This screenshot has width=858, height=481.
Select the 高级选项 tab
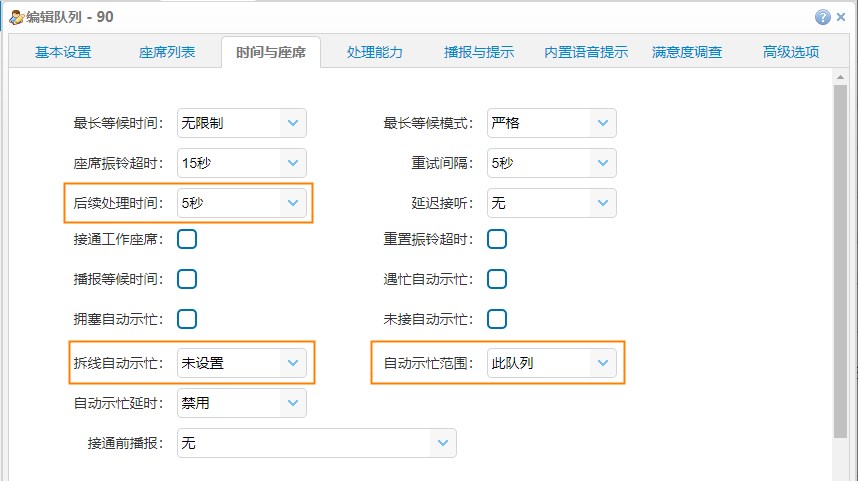tap(791, 53)
